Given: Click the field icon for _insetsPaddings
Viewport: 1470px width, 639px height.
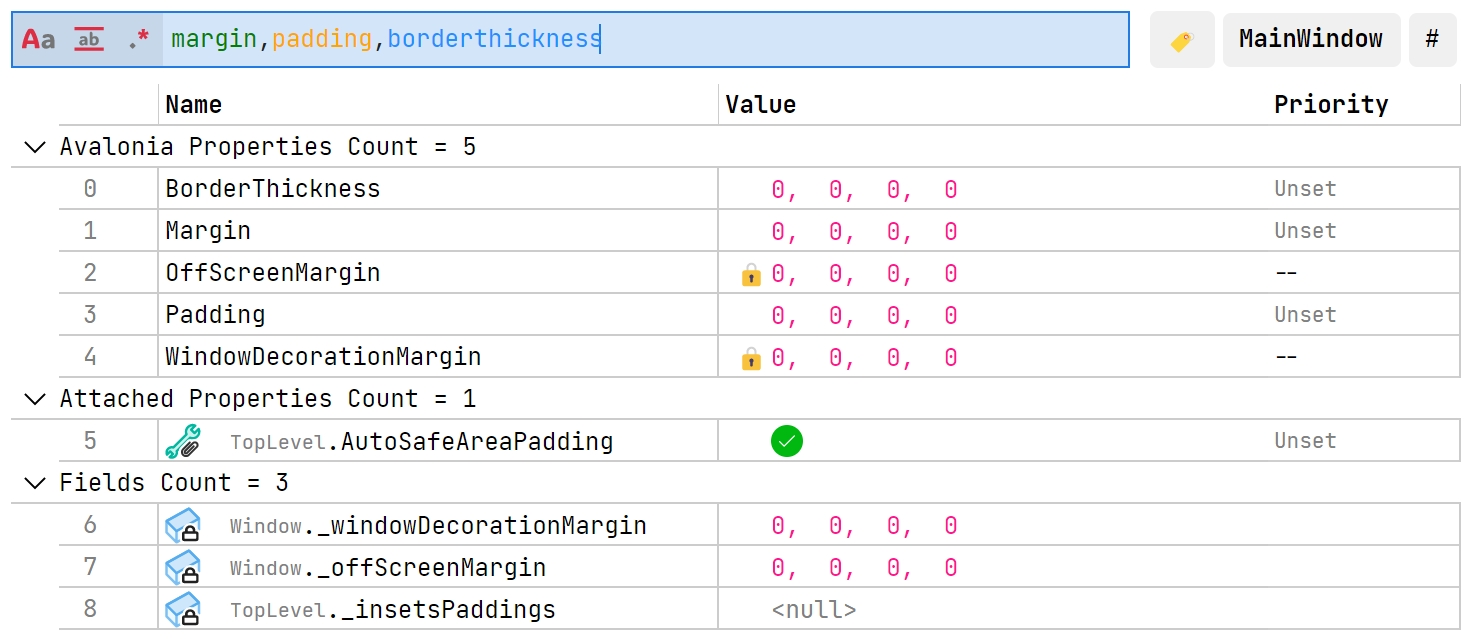Looking at the screenshot, I should [x=183, y=610].
